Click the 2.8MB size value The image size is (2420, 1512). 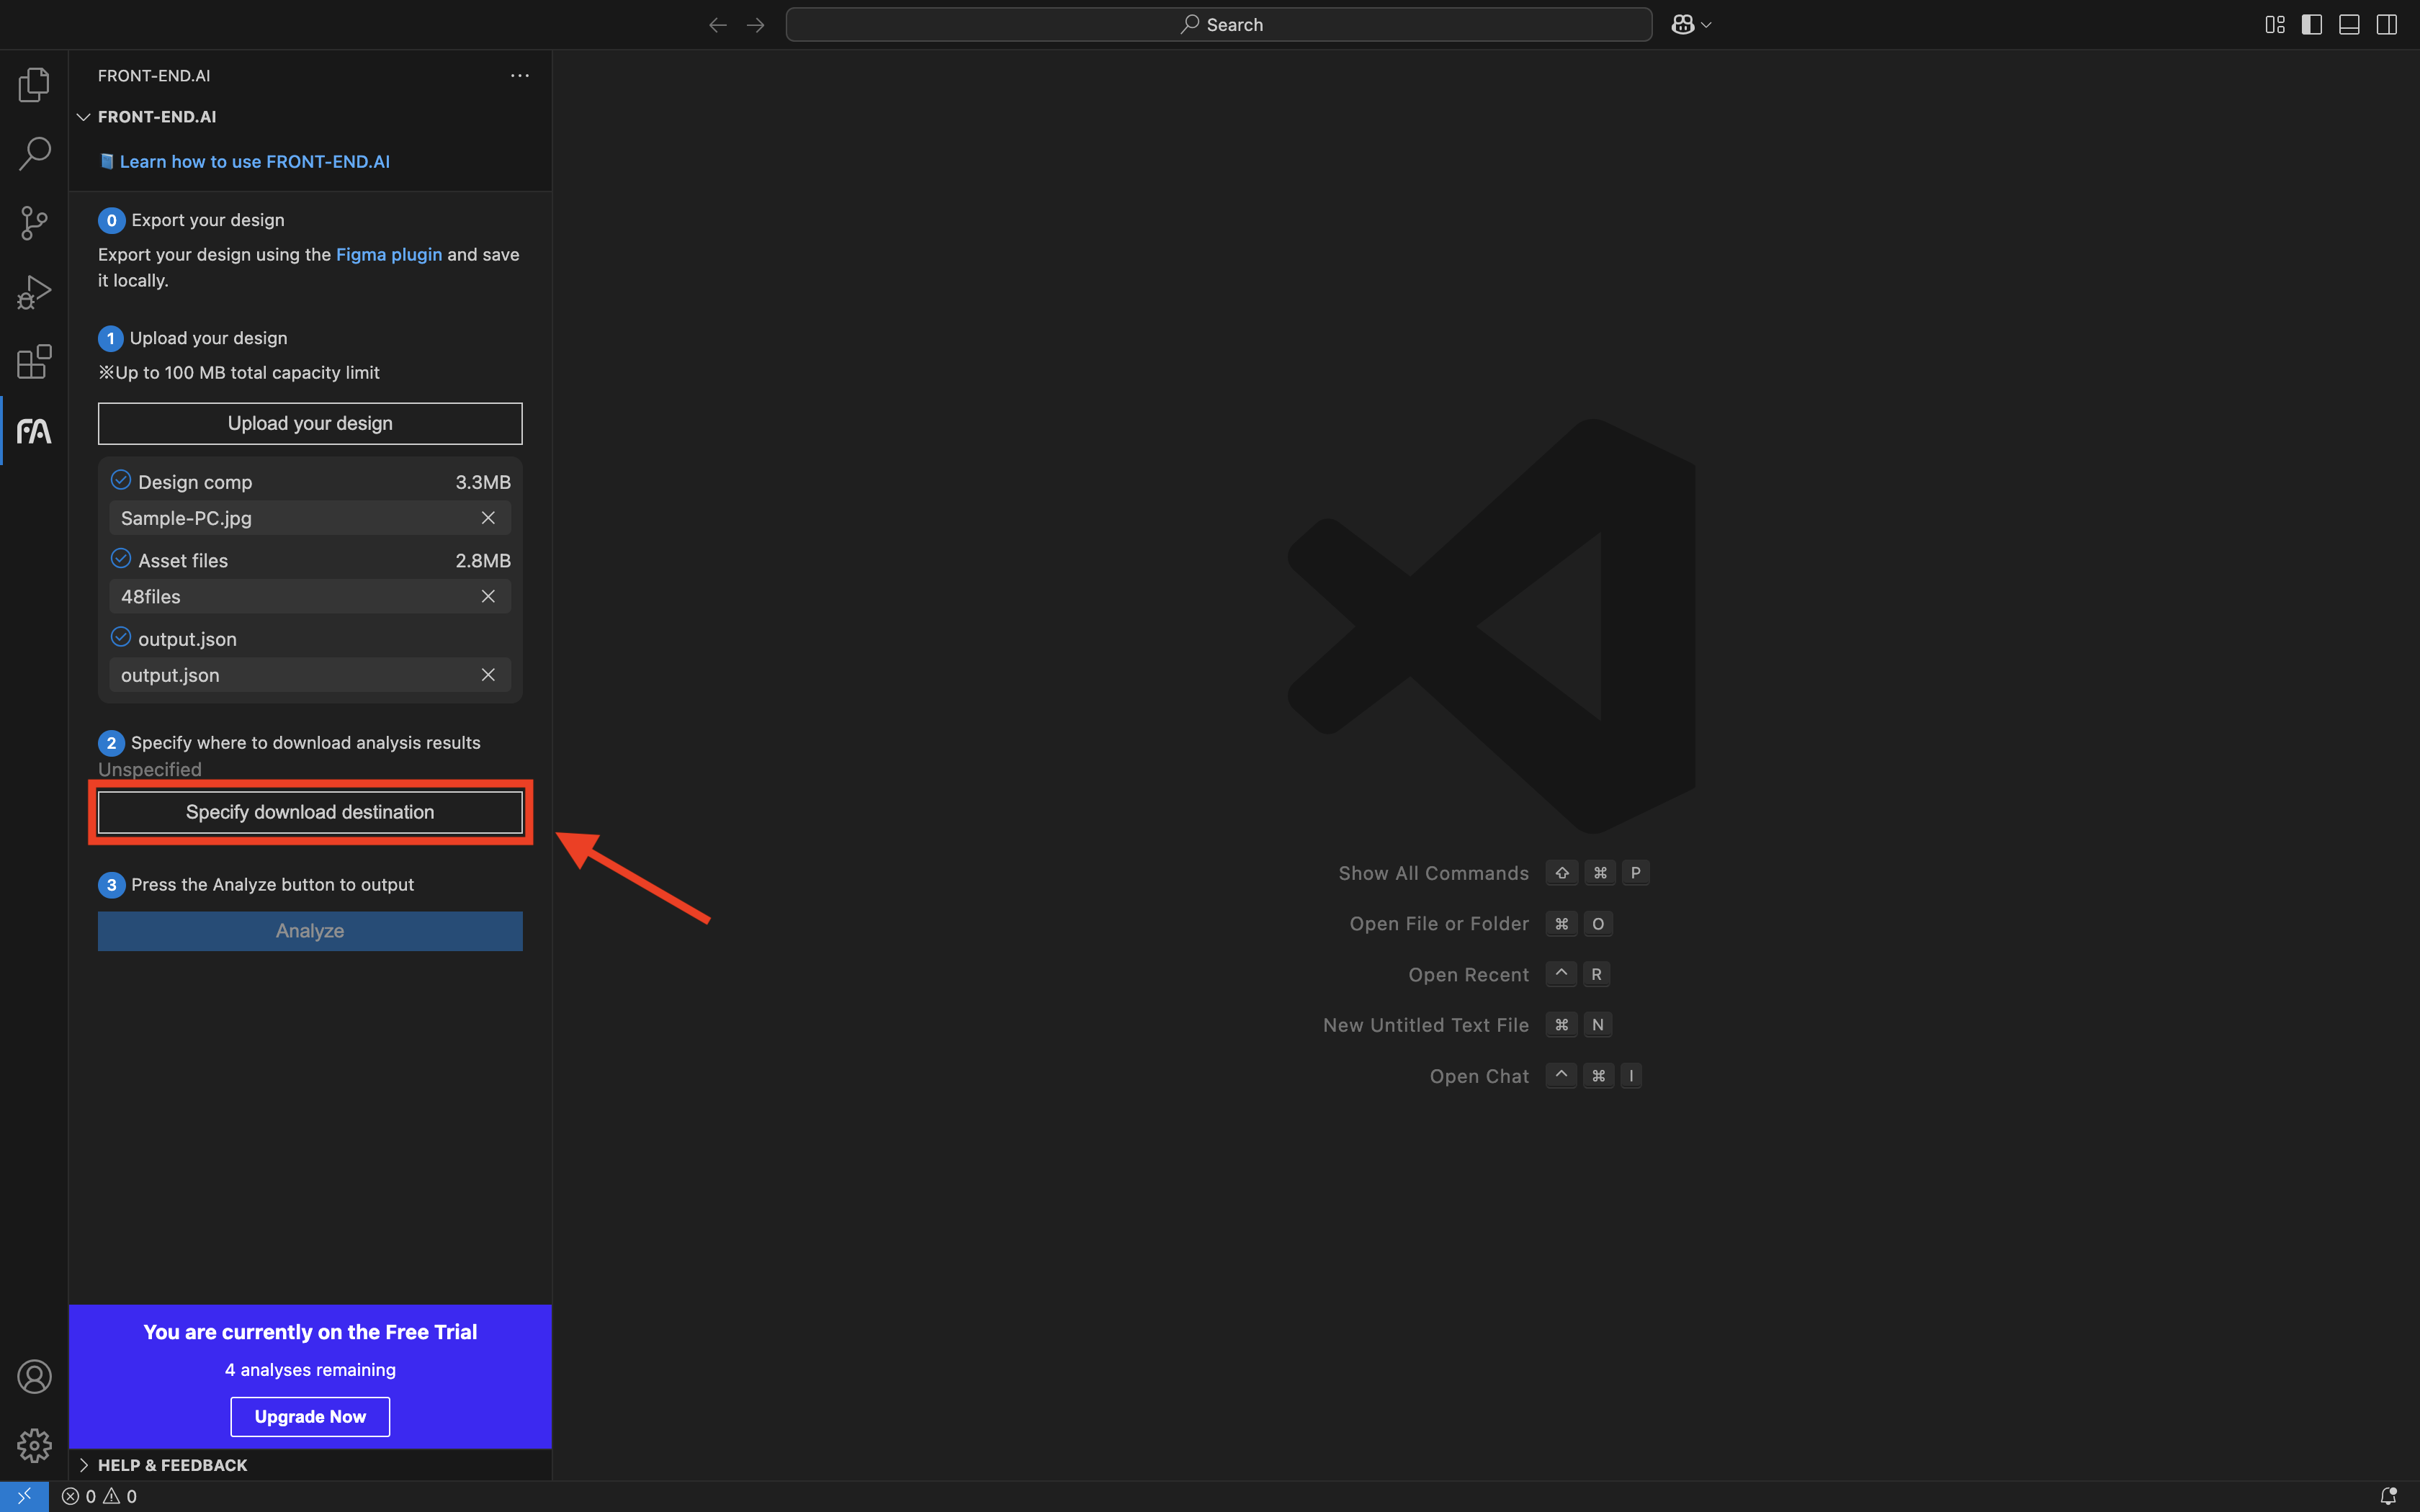pyautogui.click(x=483, y=561)
